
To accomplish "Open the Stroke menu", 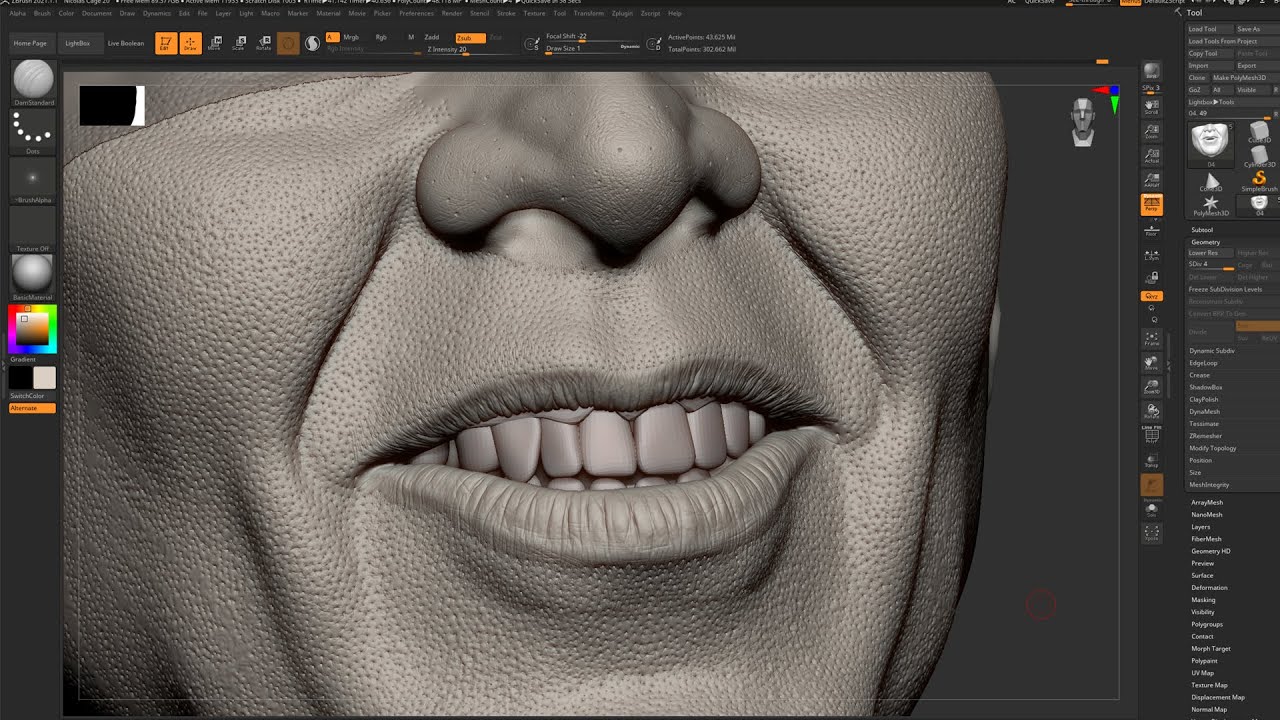I will (x=506, y=13).
